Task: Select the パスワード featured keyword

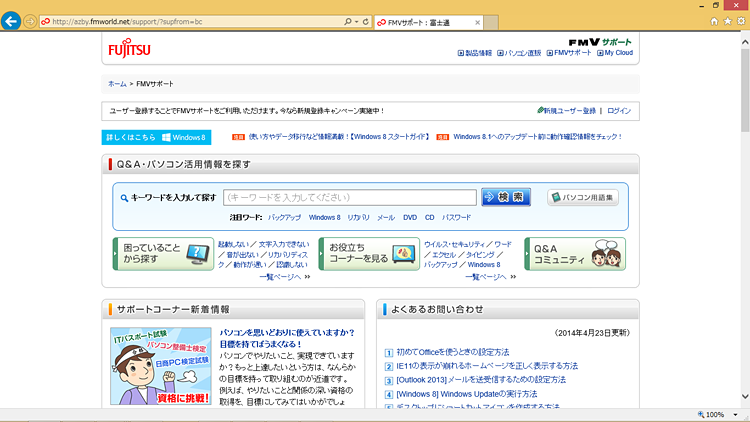Action: coord(456,217)
